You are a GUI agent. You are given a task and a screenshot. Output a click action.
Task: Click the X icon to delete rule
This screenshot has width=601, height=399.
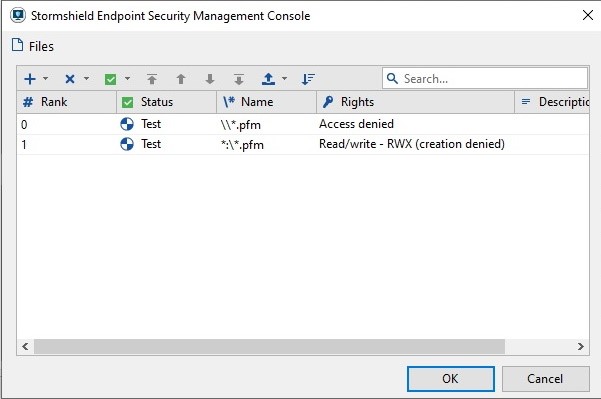(x=70, y=79)
